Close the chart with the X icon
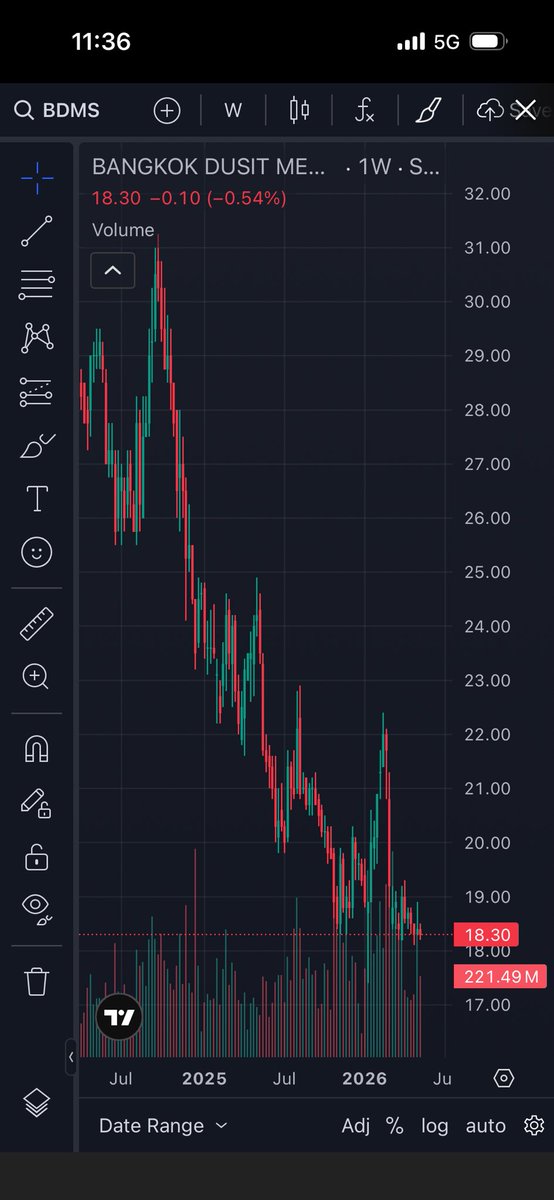This screenshot has width=554, height=1200. [x=525, y=110]
